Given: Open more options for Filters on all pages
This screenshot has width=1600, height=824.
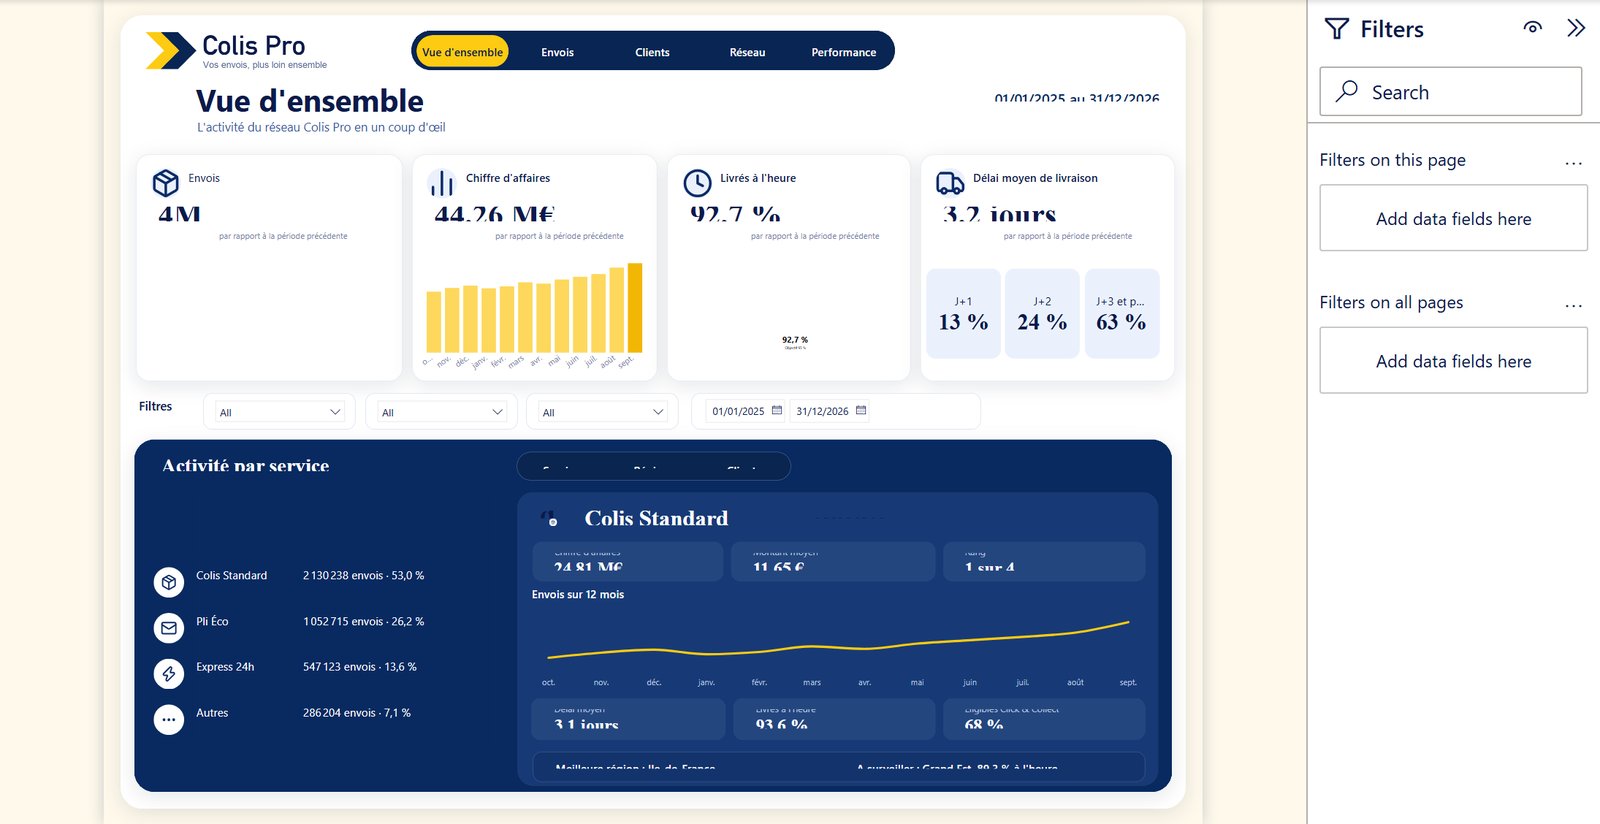Looking at the screenshot, I should [1573, 306].
